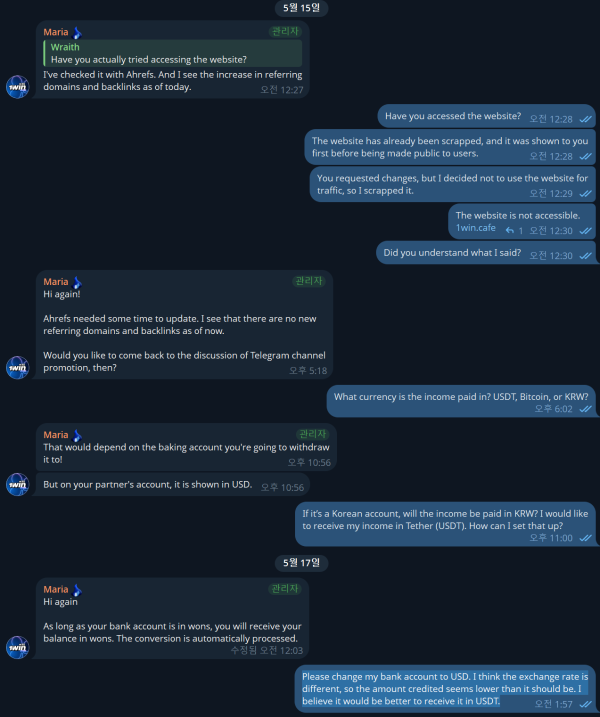The width and height of the screenshot is (600, 717).
Task: Click the read checkmarks on "Did you understand what I said?"
Action: pos(585,256)
